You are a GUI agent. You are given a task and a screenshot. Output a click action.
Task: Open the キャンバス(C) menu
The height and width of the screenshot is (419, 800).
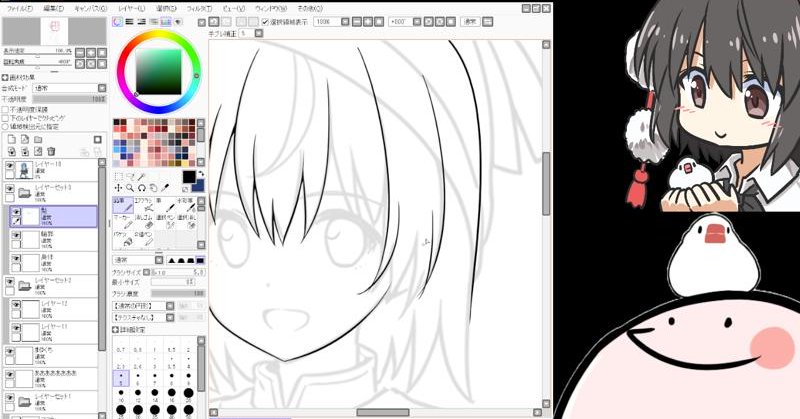(91, 9)
